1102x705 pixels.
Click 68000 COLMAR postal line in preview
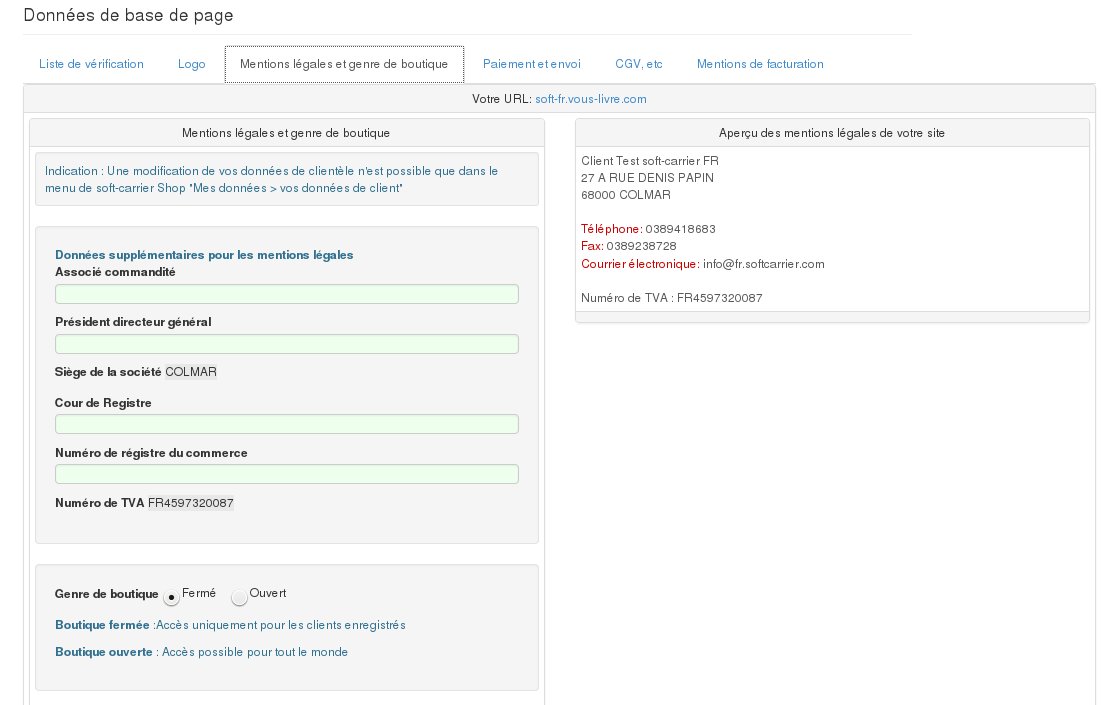pos(625,195)
